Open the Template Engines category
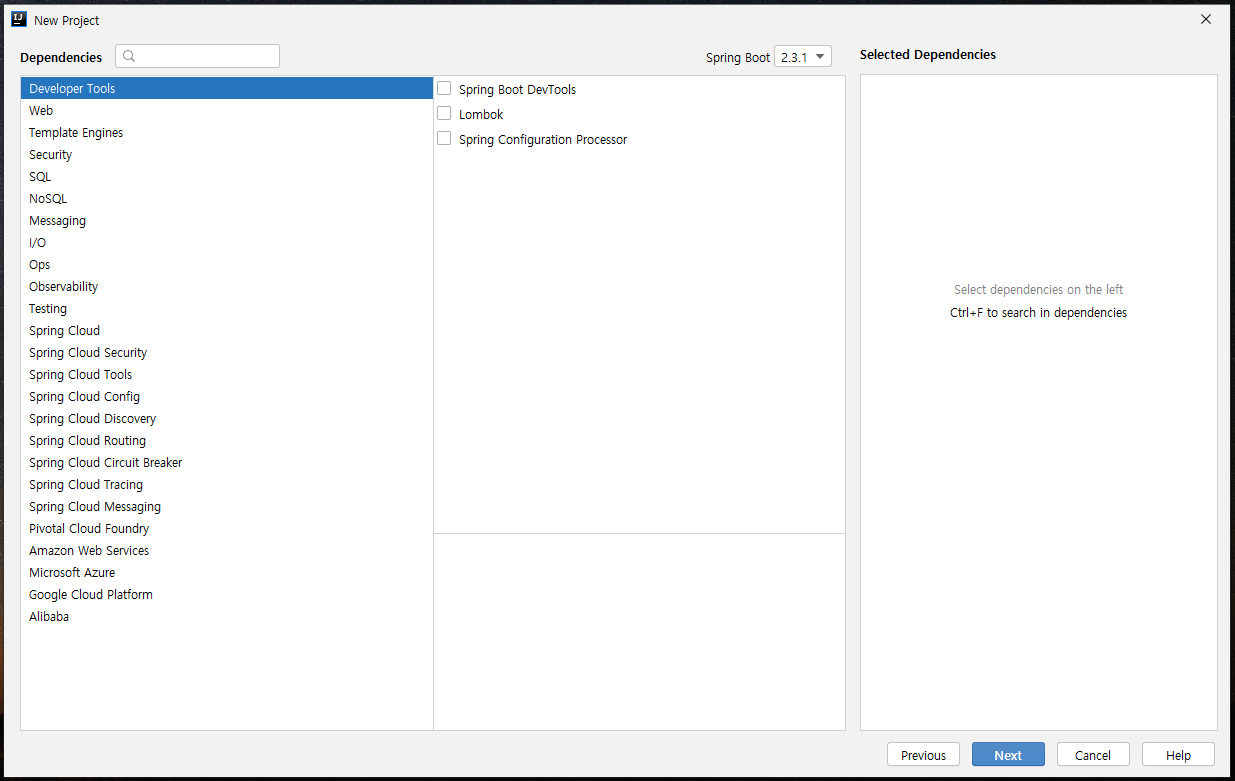The image size is (1235, 781). pos(227,132)
